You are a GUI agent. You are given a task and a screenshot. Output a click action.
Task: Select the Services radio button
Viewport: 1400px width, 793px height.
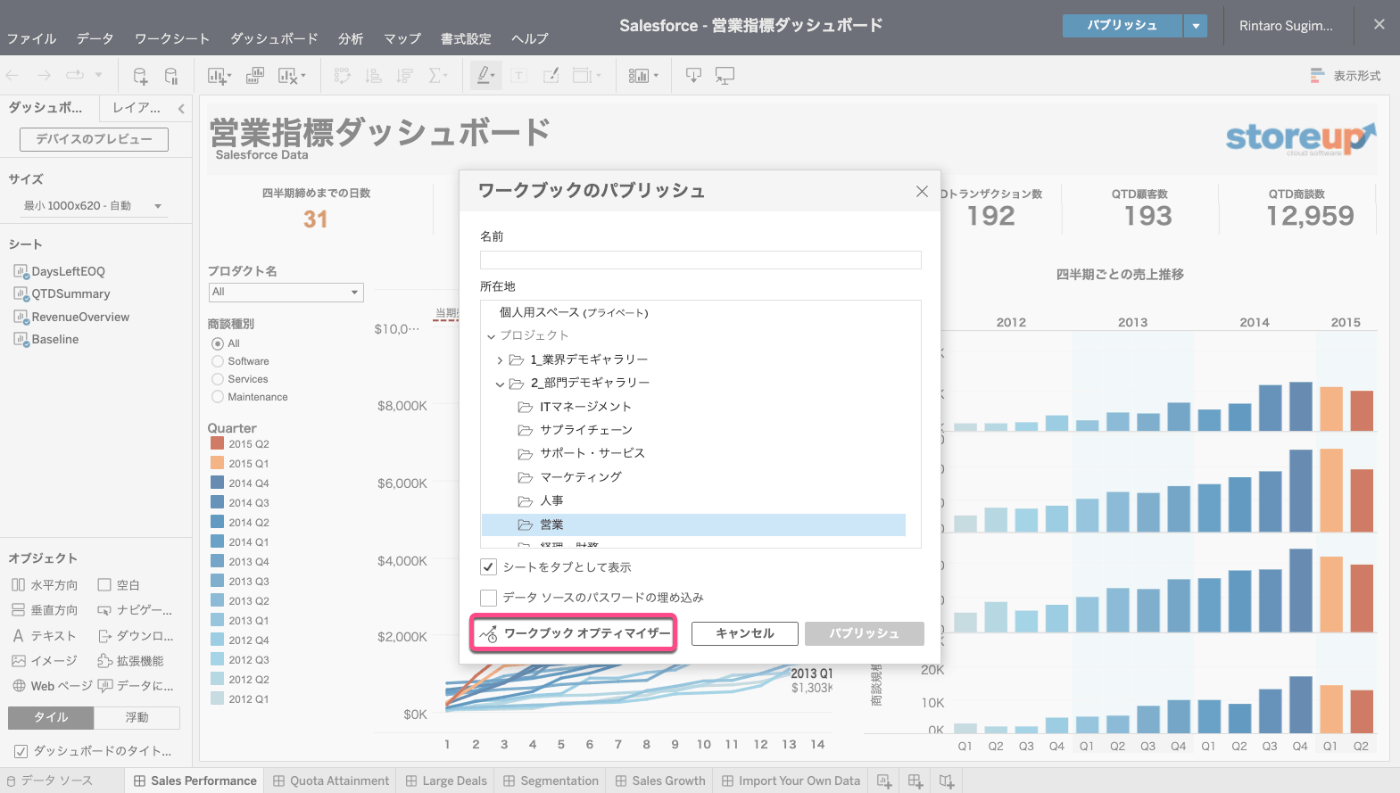pos(218,379)
